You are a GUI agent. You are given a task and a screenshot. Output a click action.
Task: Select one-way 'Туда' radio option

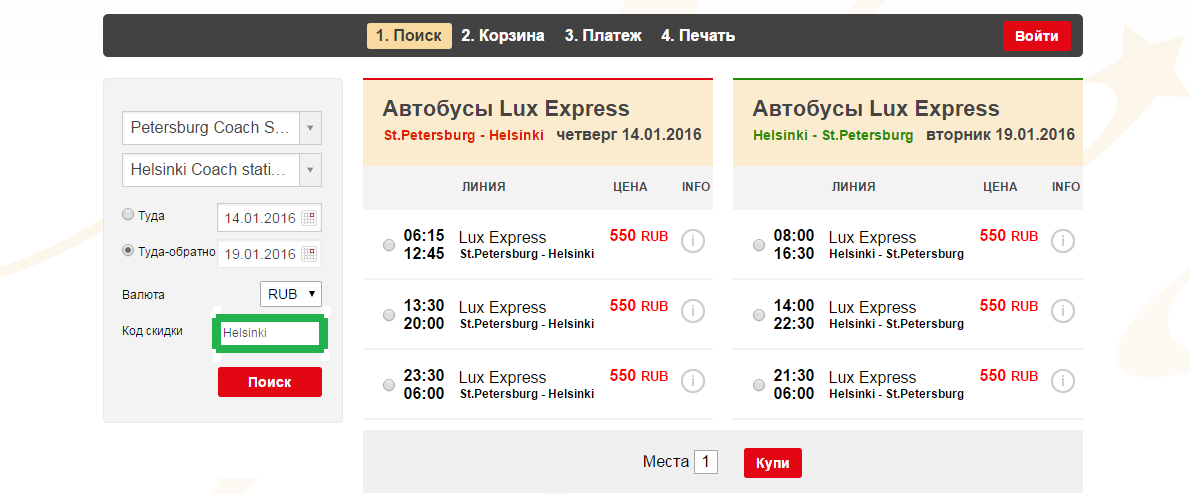(x=127, y=215)
